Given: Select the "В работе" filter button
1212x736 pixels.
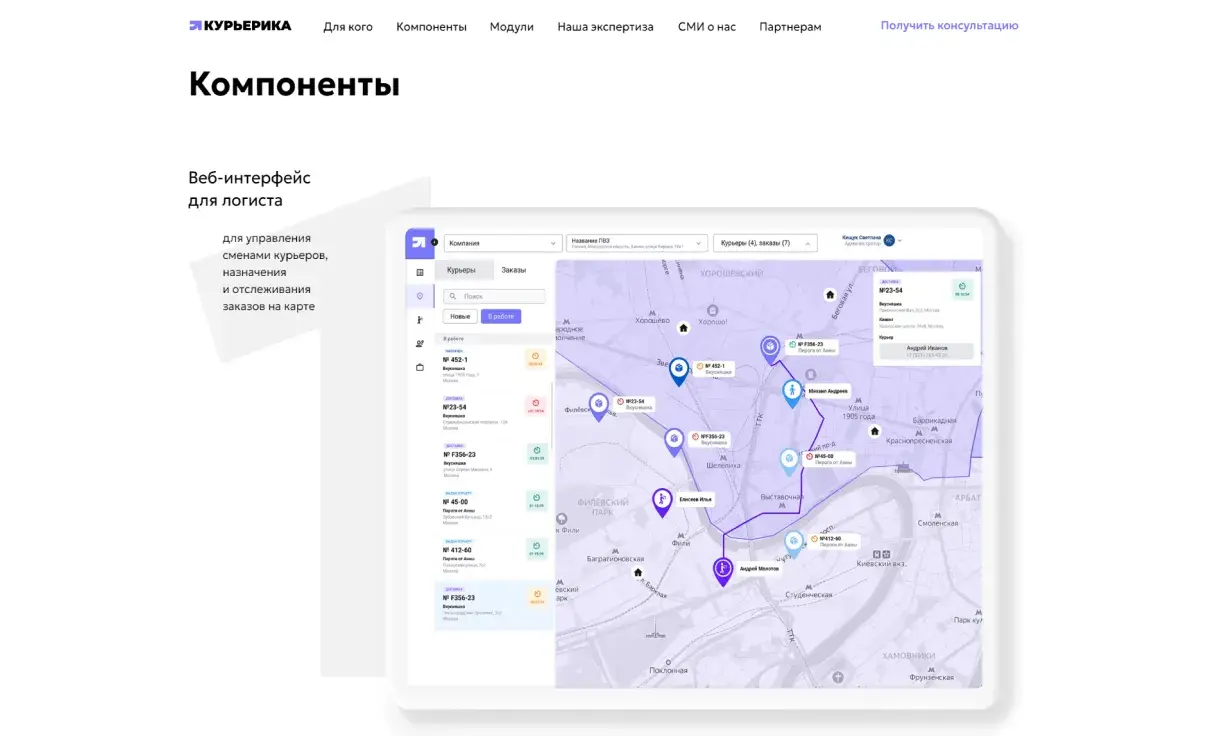Looking at the screenshot, I should pos(501,316).
